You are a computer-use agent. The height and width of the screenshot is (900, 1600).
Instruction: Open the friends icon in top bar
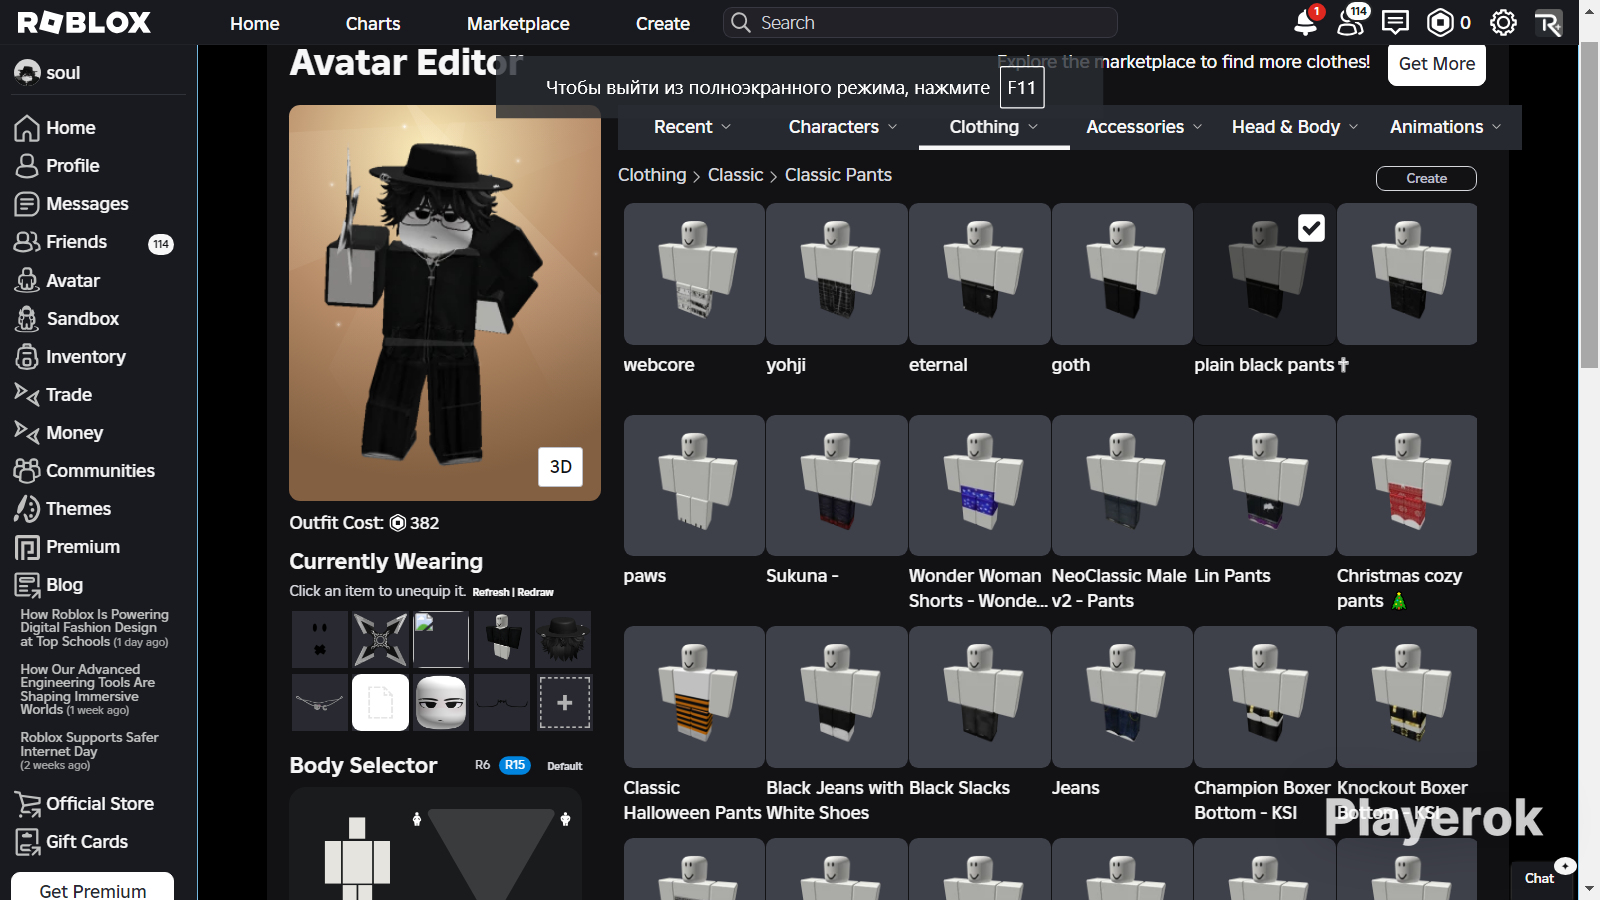(x=1352, y=22)
